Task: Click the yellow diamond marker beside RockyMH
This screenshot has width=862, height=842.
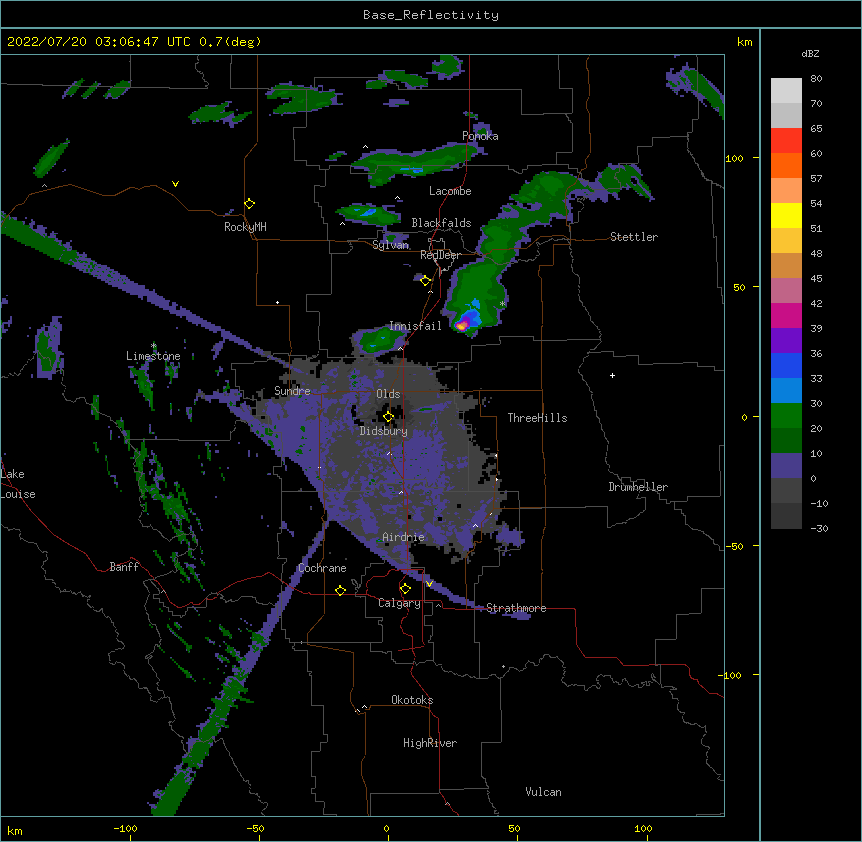Action: click(x=250, y=204)
